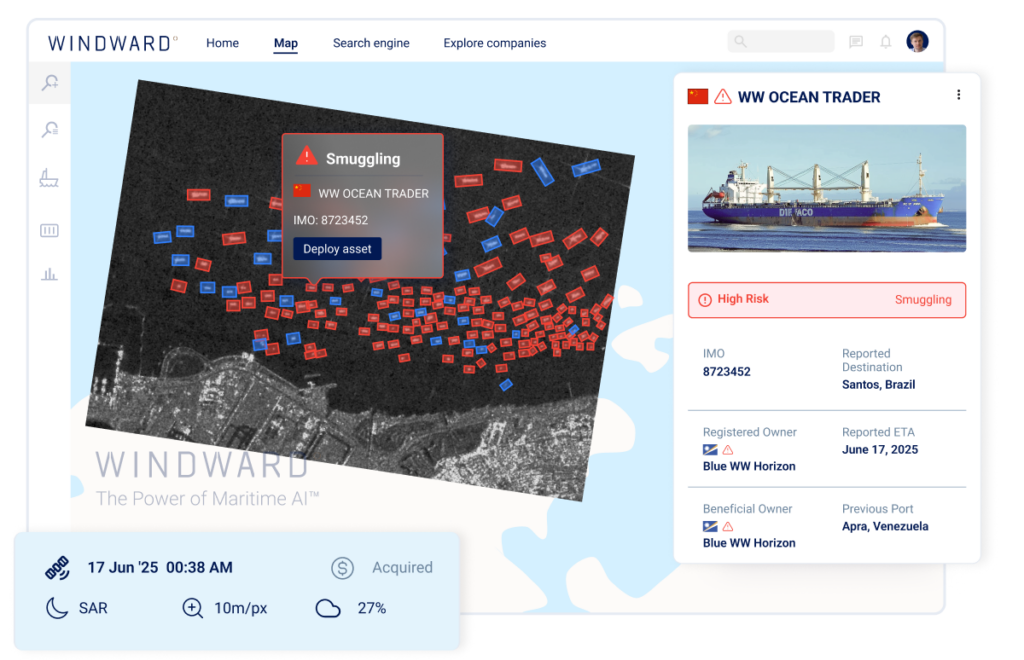Open the analytics bar chart sidebar icon

pyautogui.click(x=49, y=274)
